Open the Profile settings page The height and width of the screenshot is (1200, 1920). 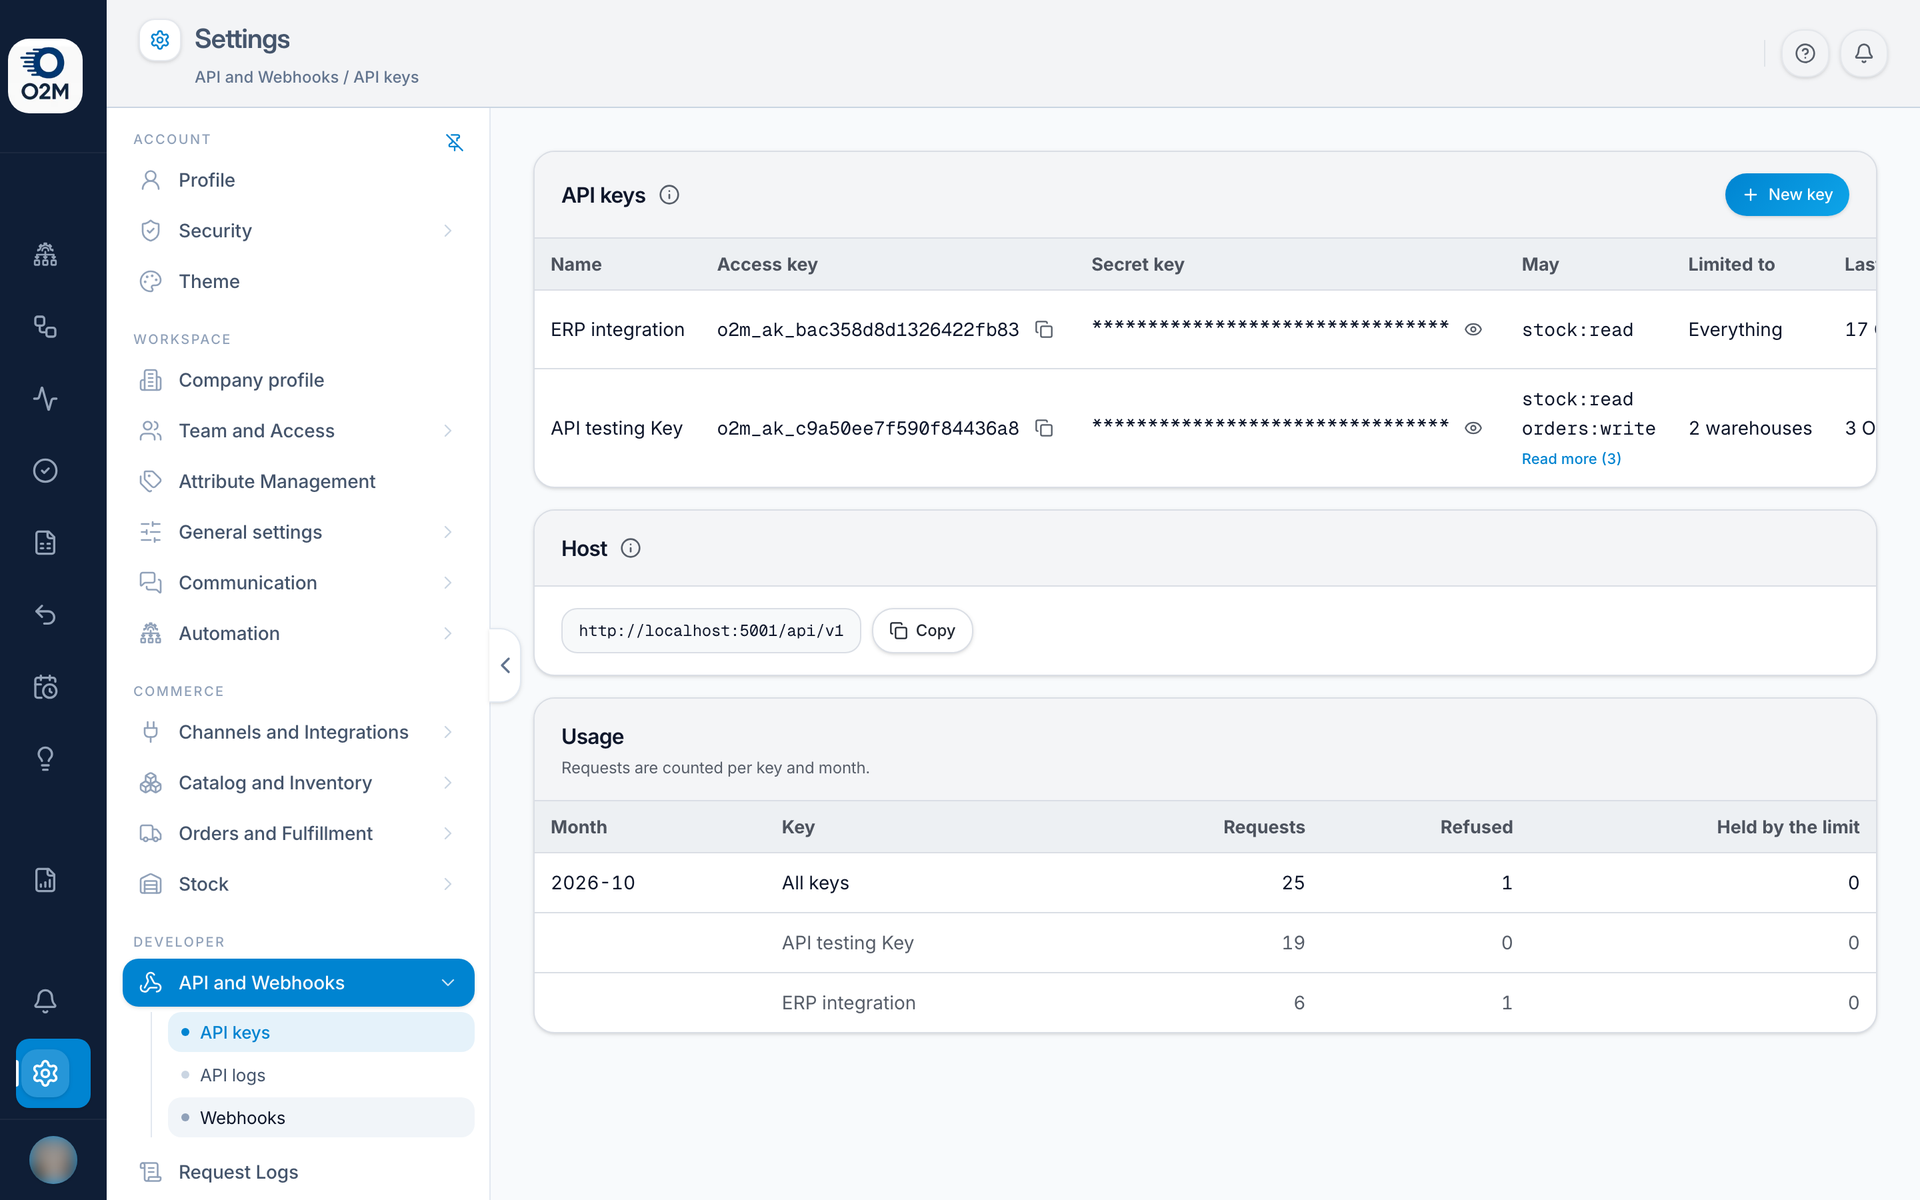[x=298, y=180]
